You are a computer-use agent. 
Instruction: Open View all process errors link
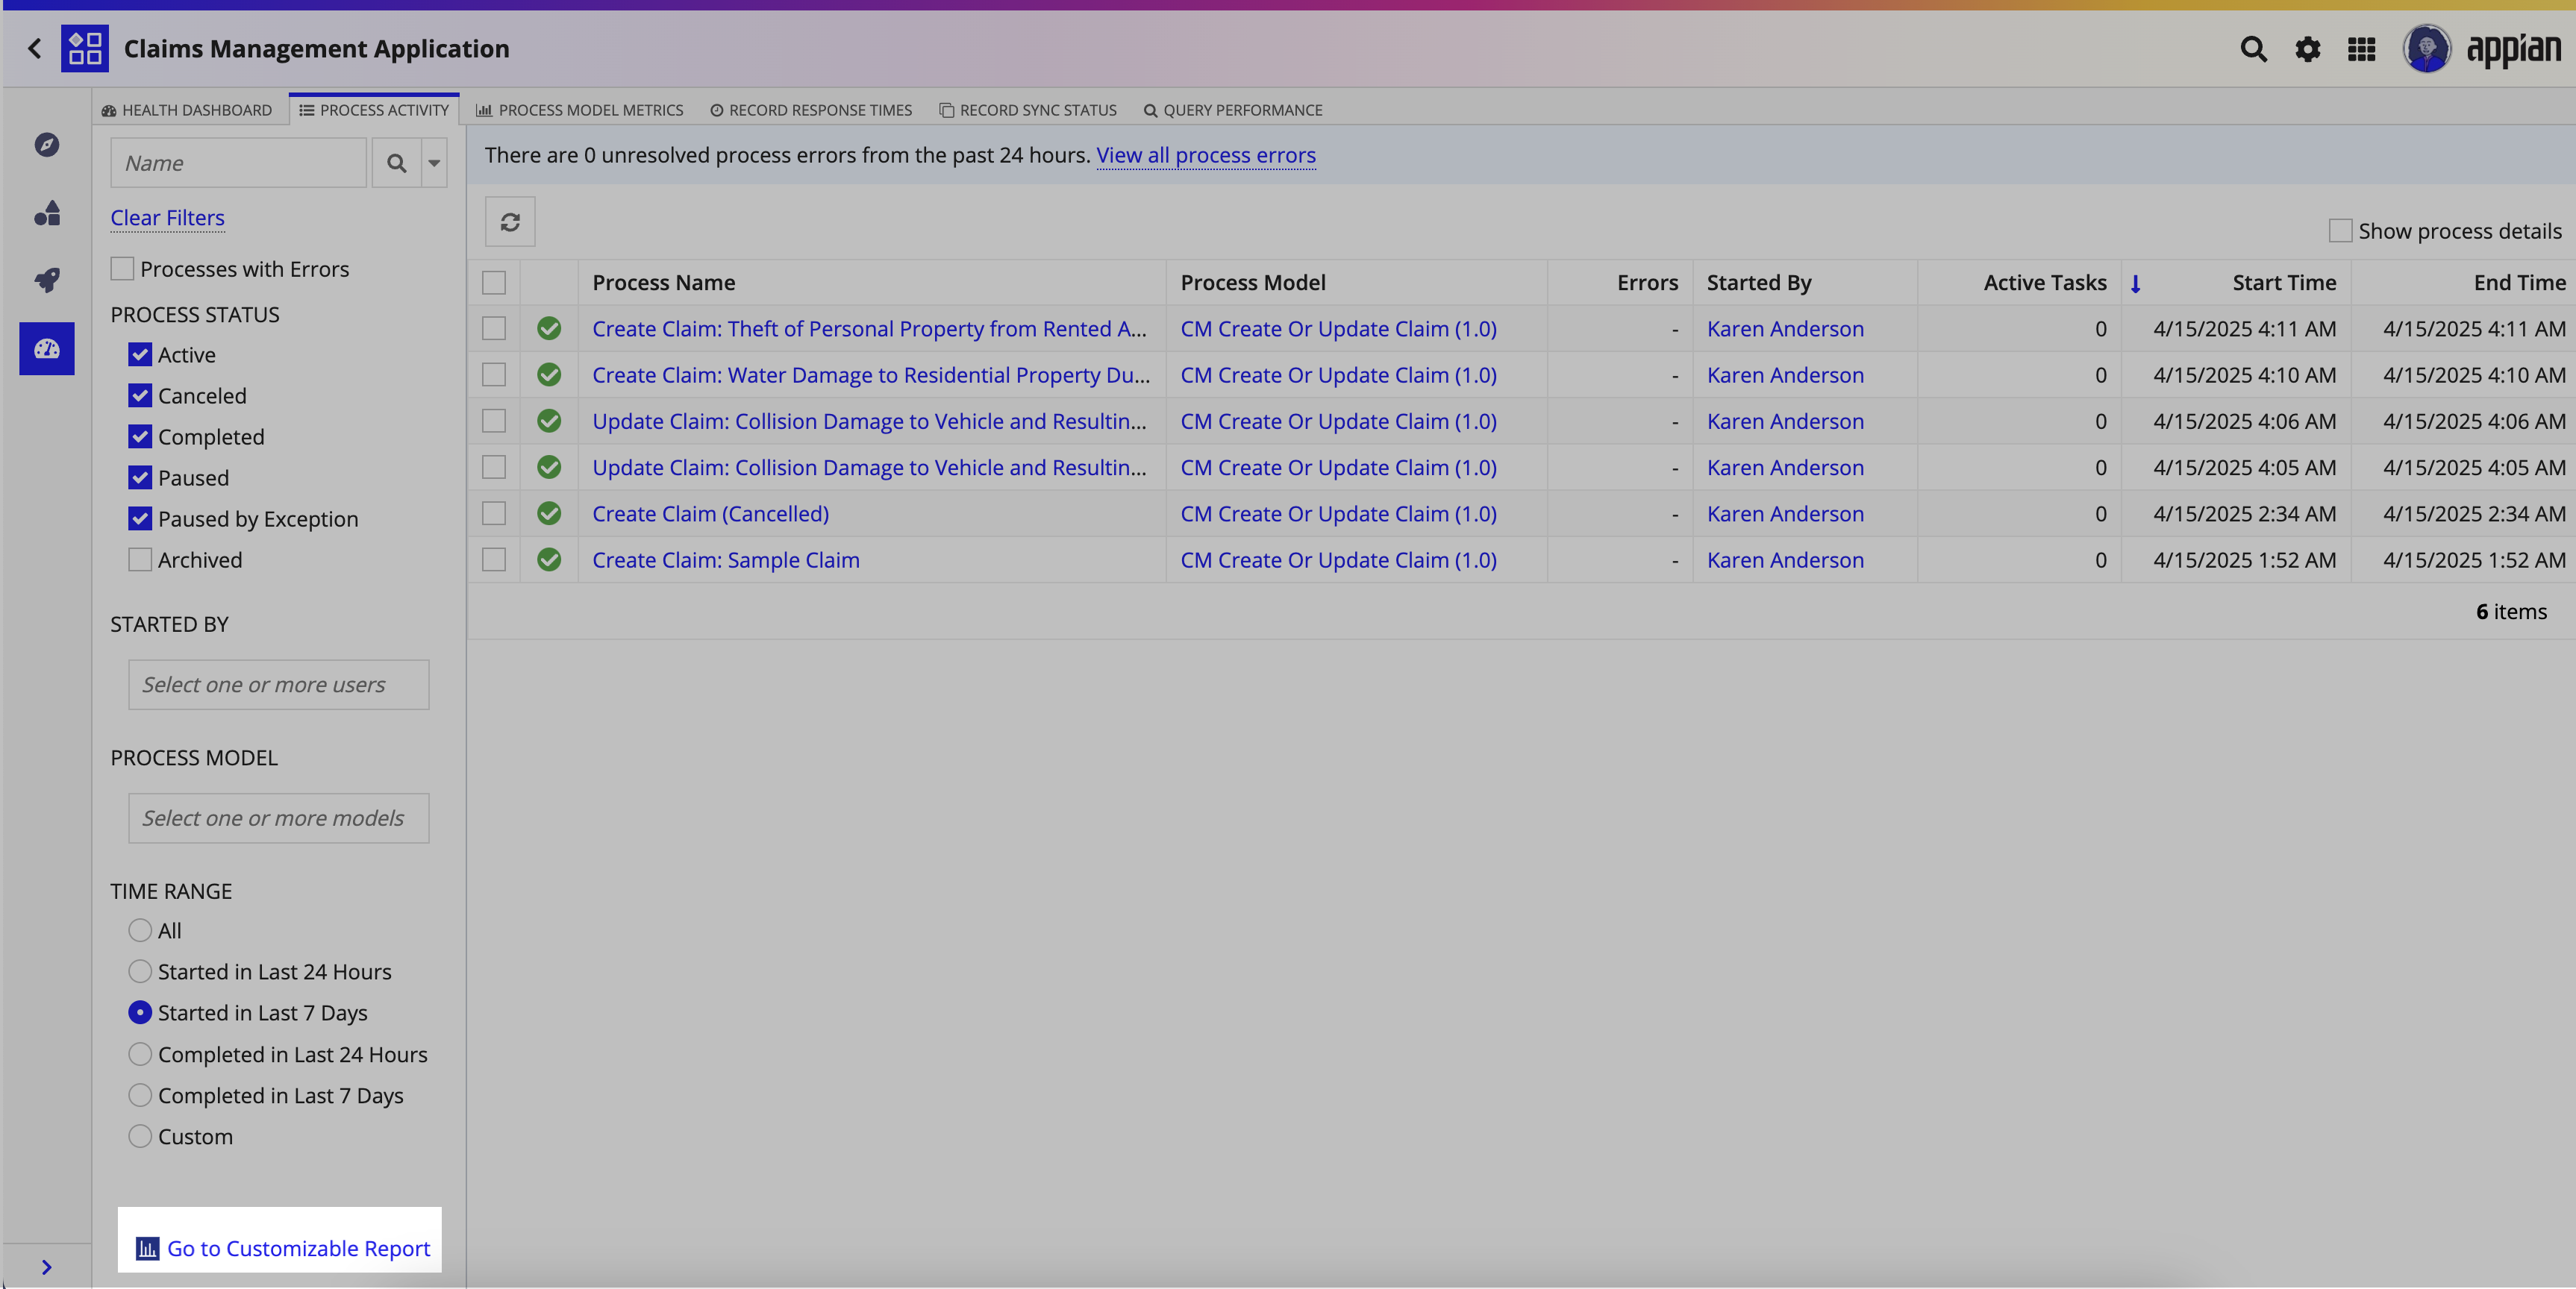pyautogui.click(x=1206, y=155)
